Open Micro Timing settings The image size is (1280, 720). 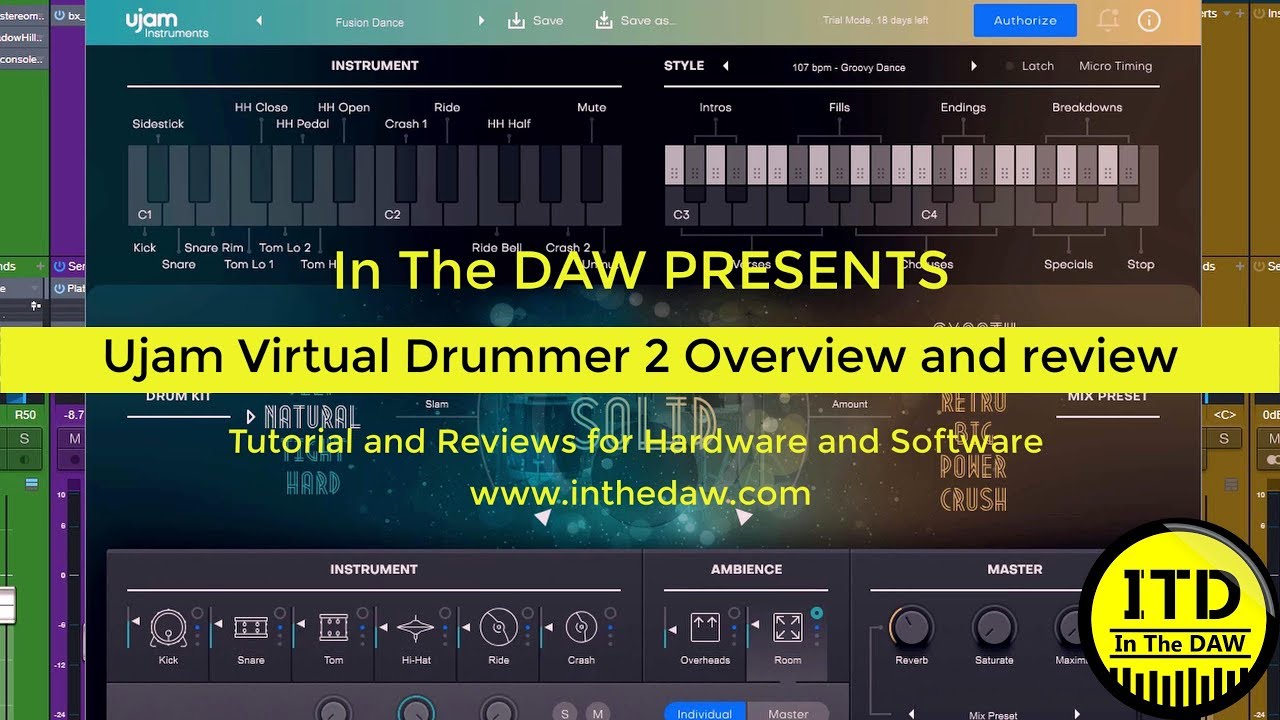pyautogui.click(x=1115, y=66)
